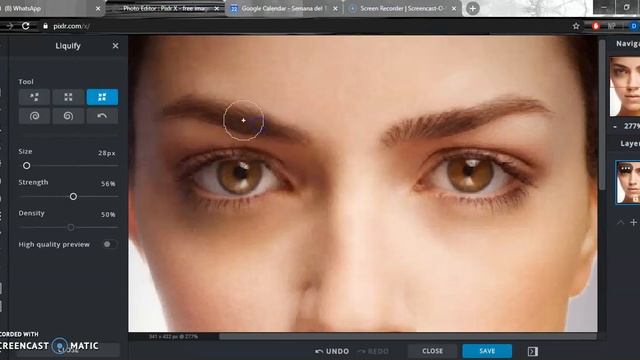Click the CLOSE button
The image size is (640, 360).
[x=433, y=351]
